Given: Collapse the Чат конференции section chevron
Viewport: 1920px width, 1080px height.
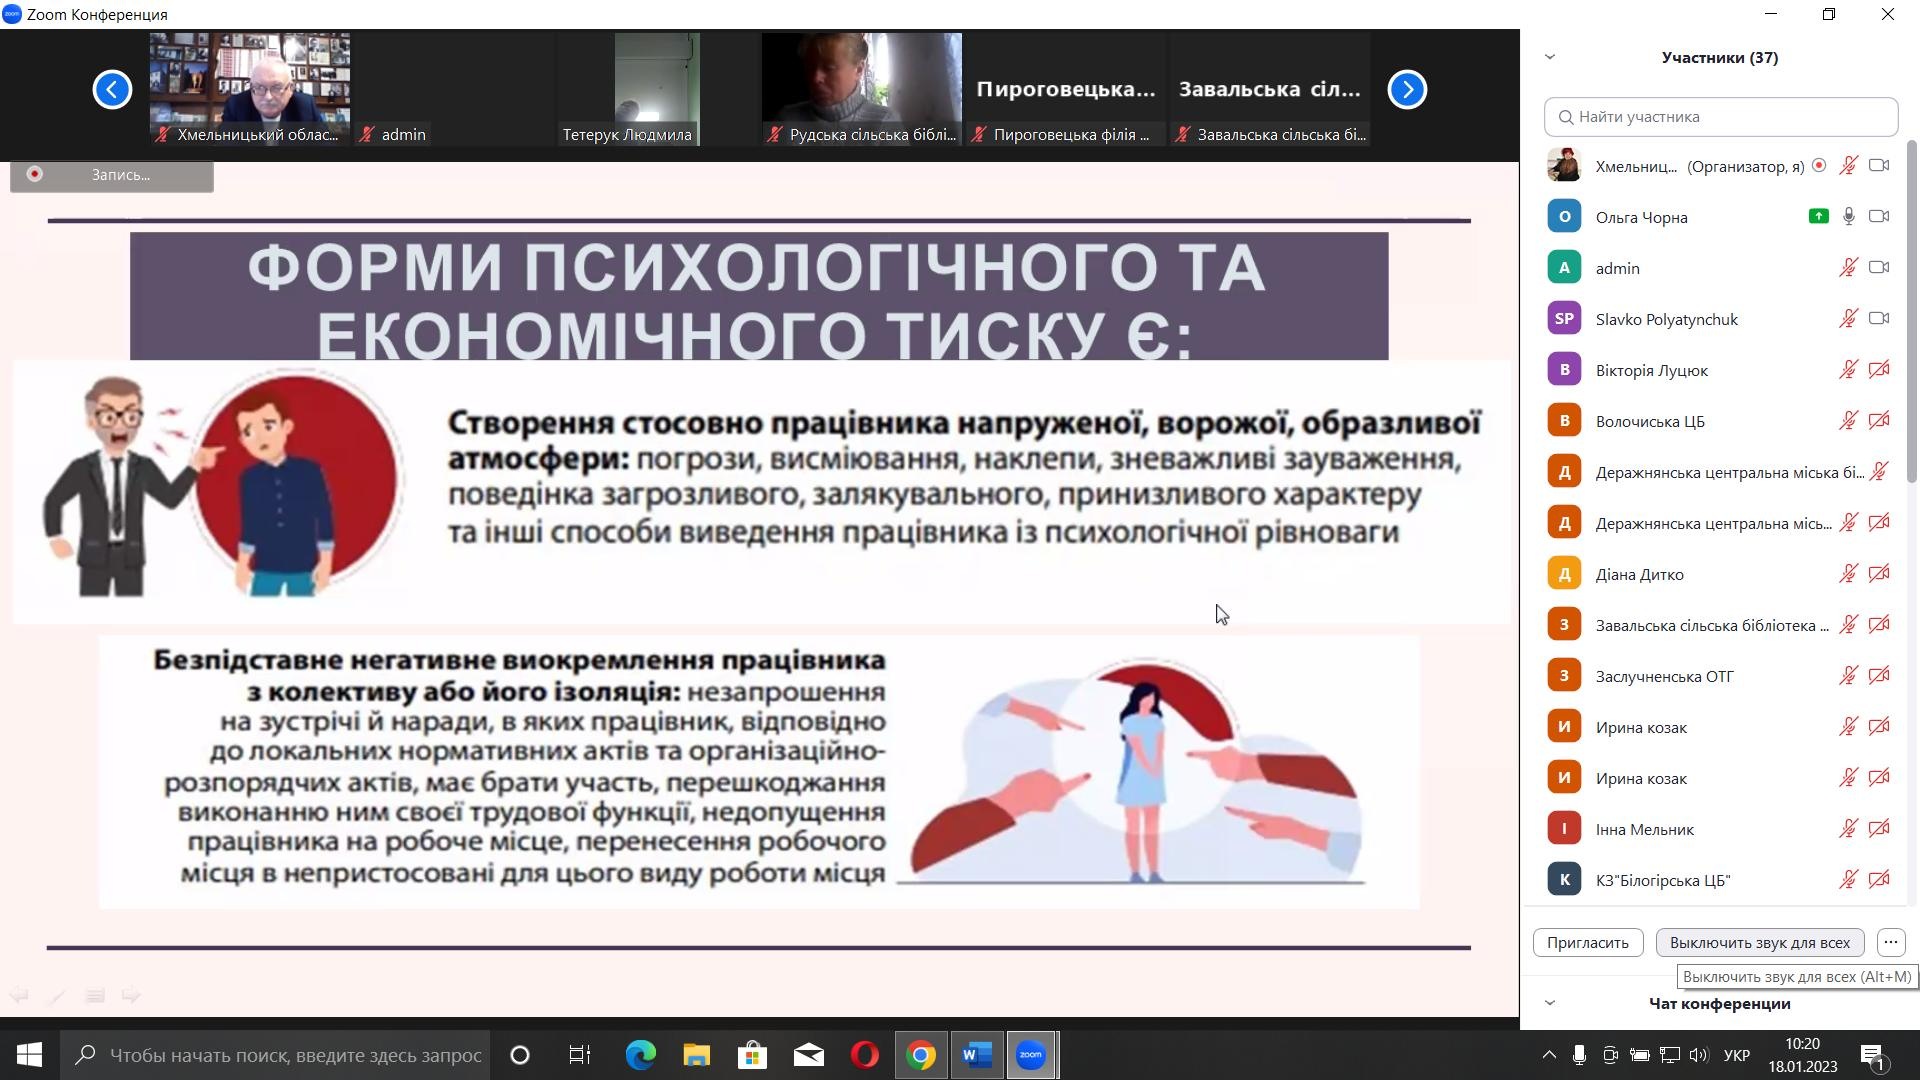Looking at the screenshot, I should click(x=1550, y=1003).
